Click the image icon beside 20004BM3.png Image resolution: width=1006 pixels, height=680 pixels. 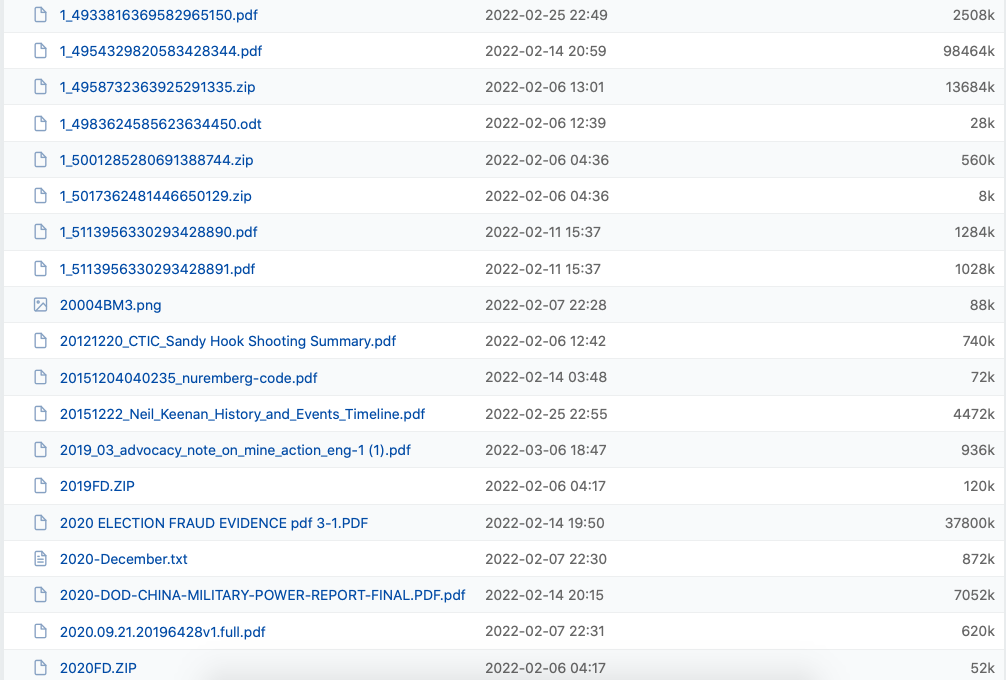tap(40, 305)
